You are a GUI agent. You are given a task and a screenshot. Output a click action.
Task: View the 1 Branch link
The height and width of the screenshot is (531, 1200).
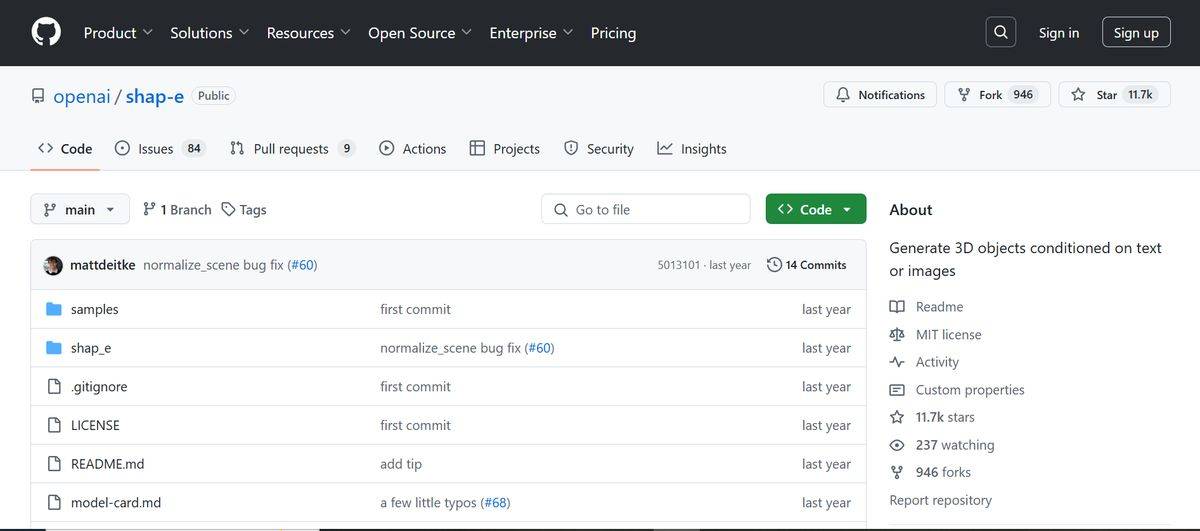[177, 209]
